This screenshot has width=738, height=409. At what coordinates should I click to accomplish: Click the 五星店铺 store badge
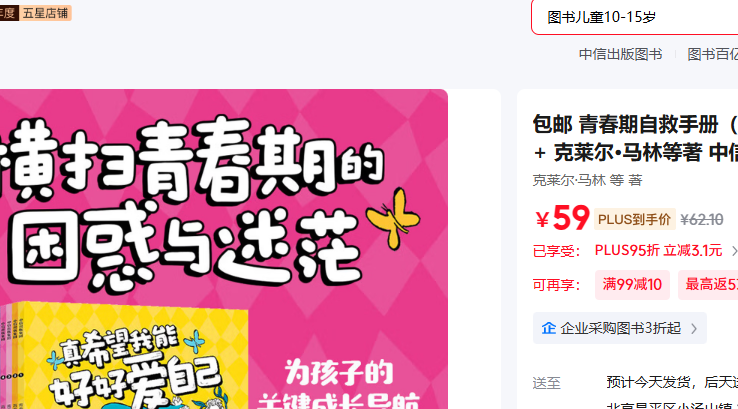point(45,13)
